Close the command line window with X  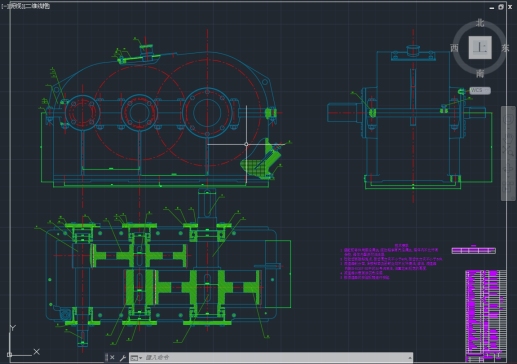tap(112, 357)
